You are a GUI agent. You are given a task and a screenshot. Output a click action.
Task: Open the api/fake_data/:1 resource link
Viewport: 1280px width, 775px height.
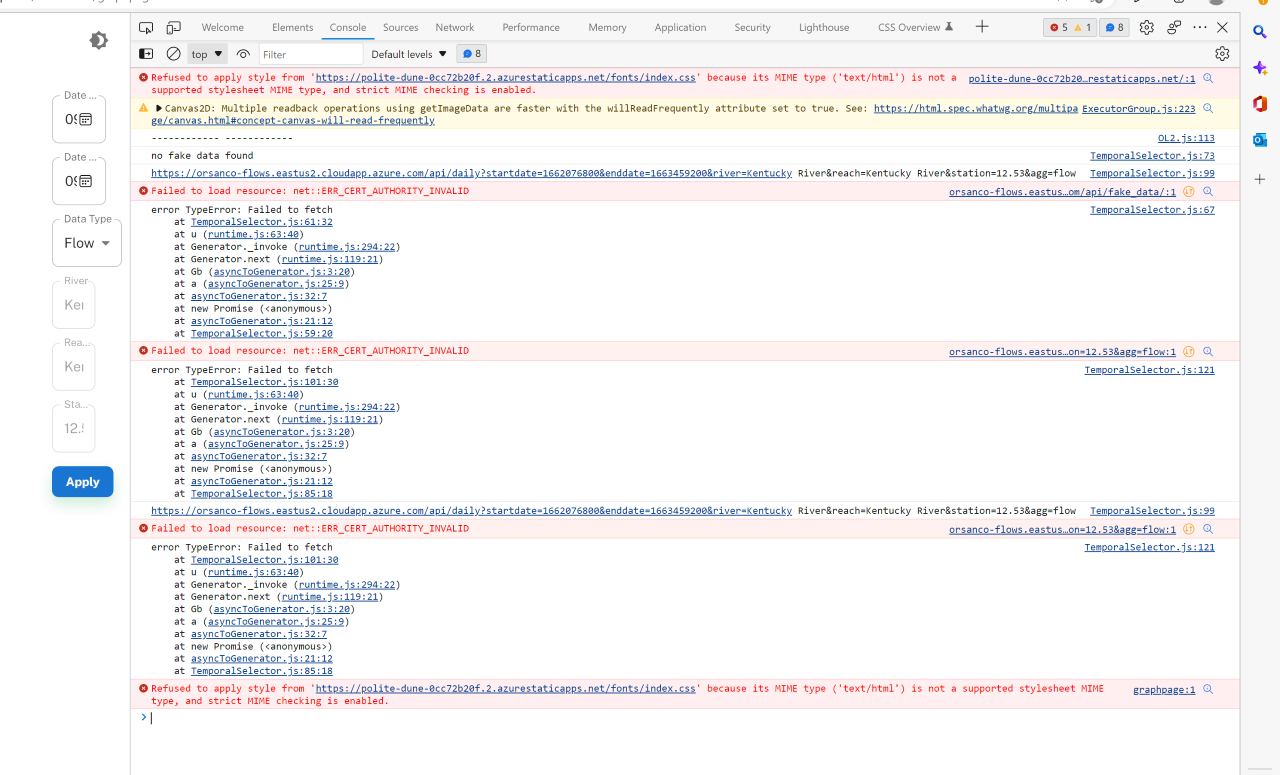[x=1063, y=191]
